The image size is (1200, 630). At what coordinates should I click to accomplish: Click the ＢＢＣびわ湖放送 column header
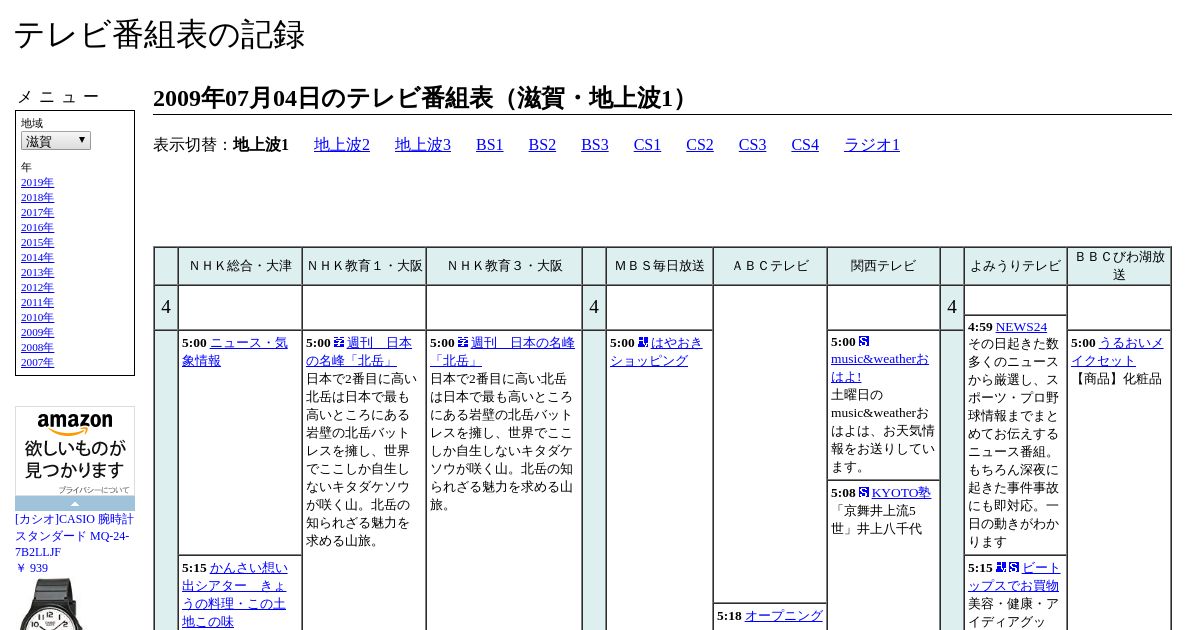pyautogui.click(x=1119, y=266)
